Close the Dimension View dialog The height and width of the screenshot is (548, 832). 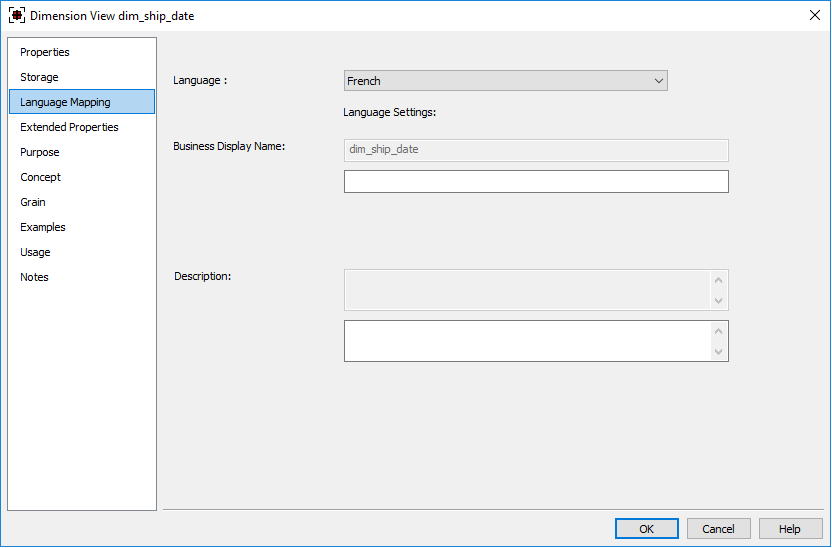[x=814, y=15]
